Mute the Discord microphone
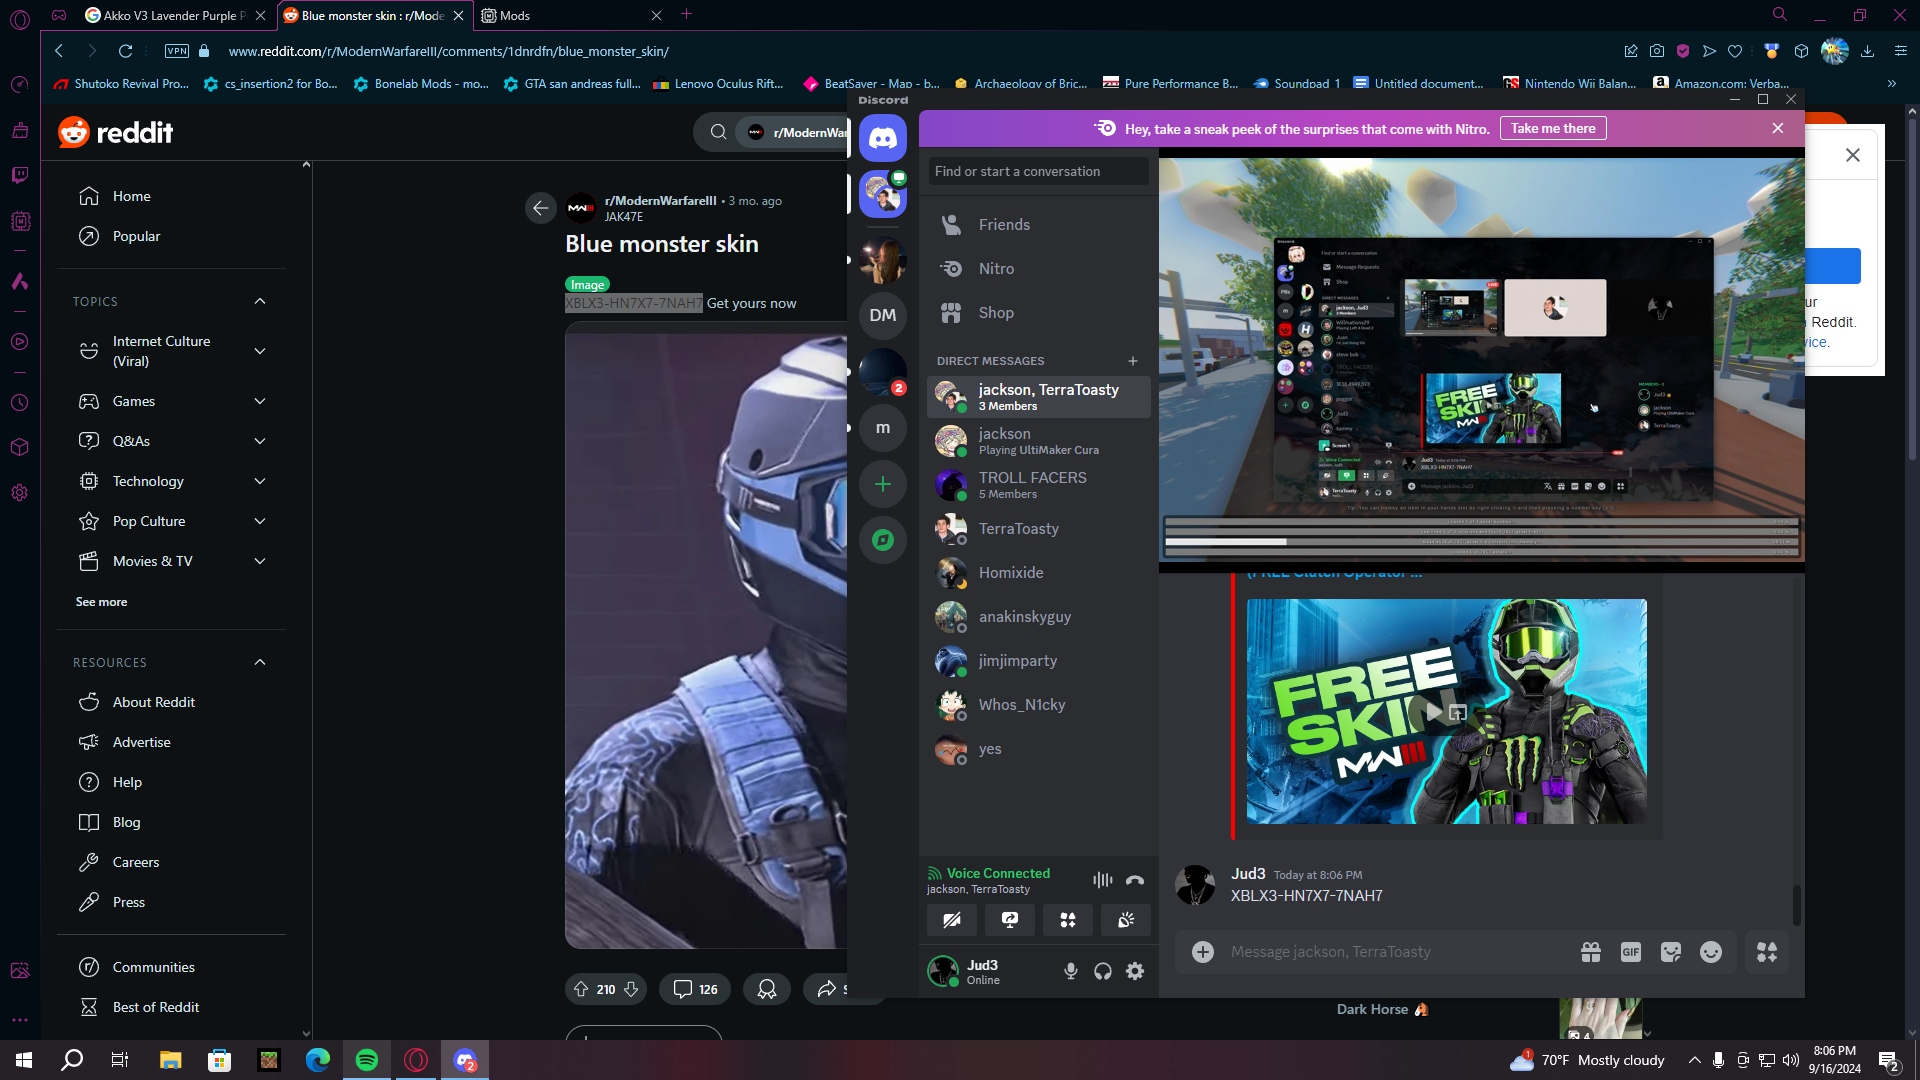The width and height of the screenshot is (1920, 1080). click(1071, 971)
